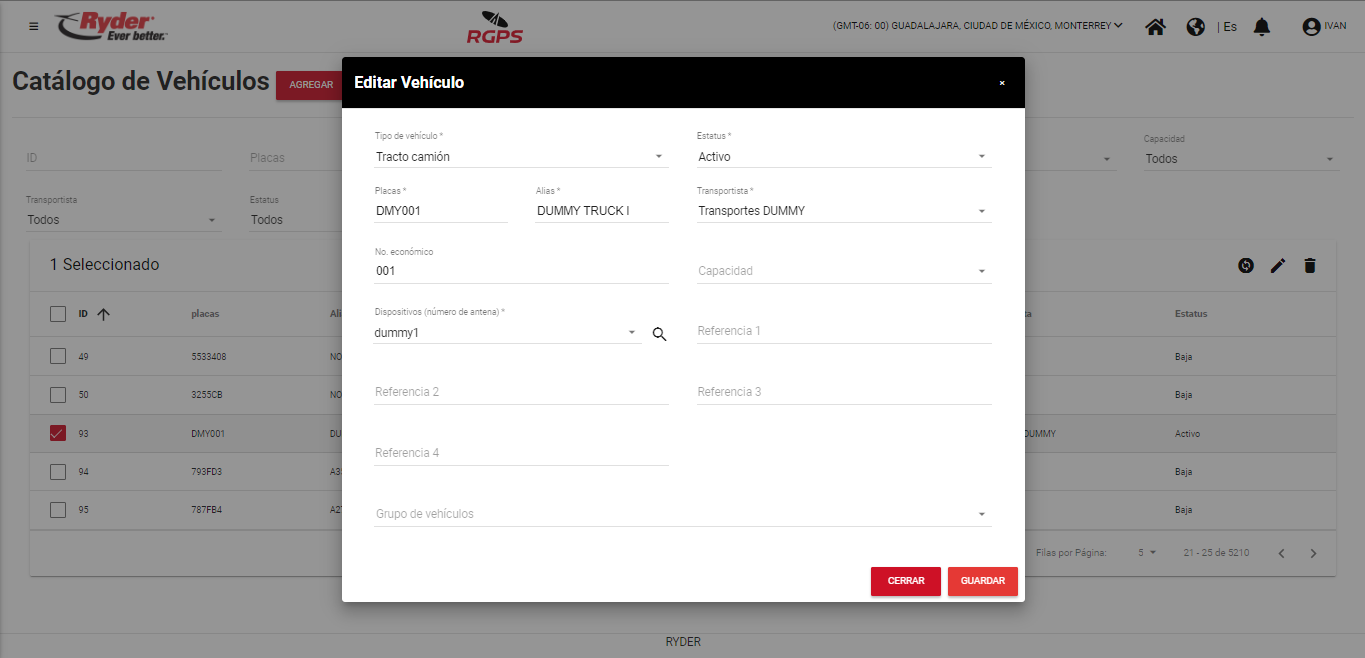Click the search magnifier beside Dispositivos field

point(659,334)
